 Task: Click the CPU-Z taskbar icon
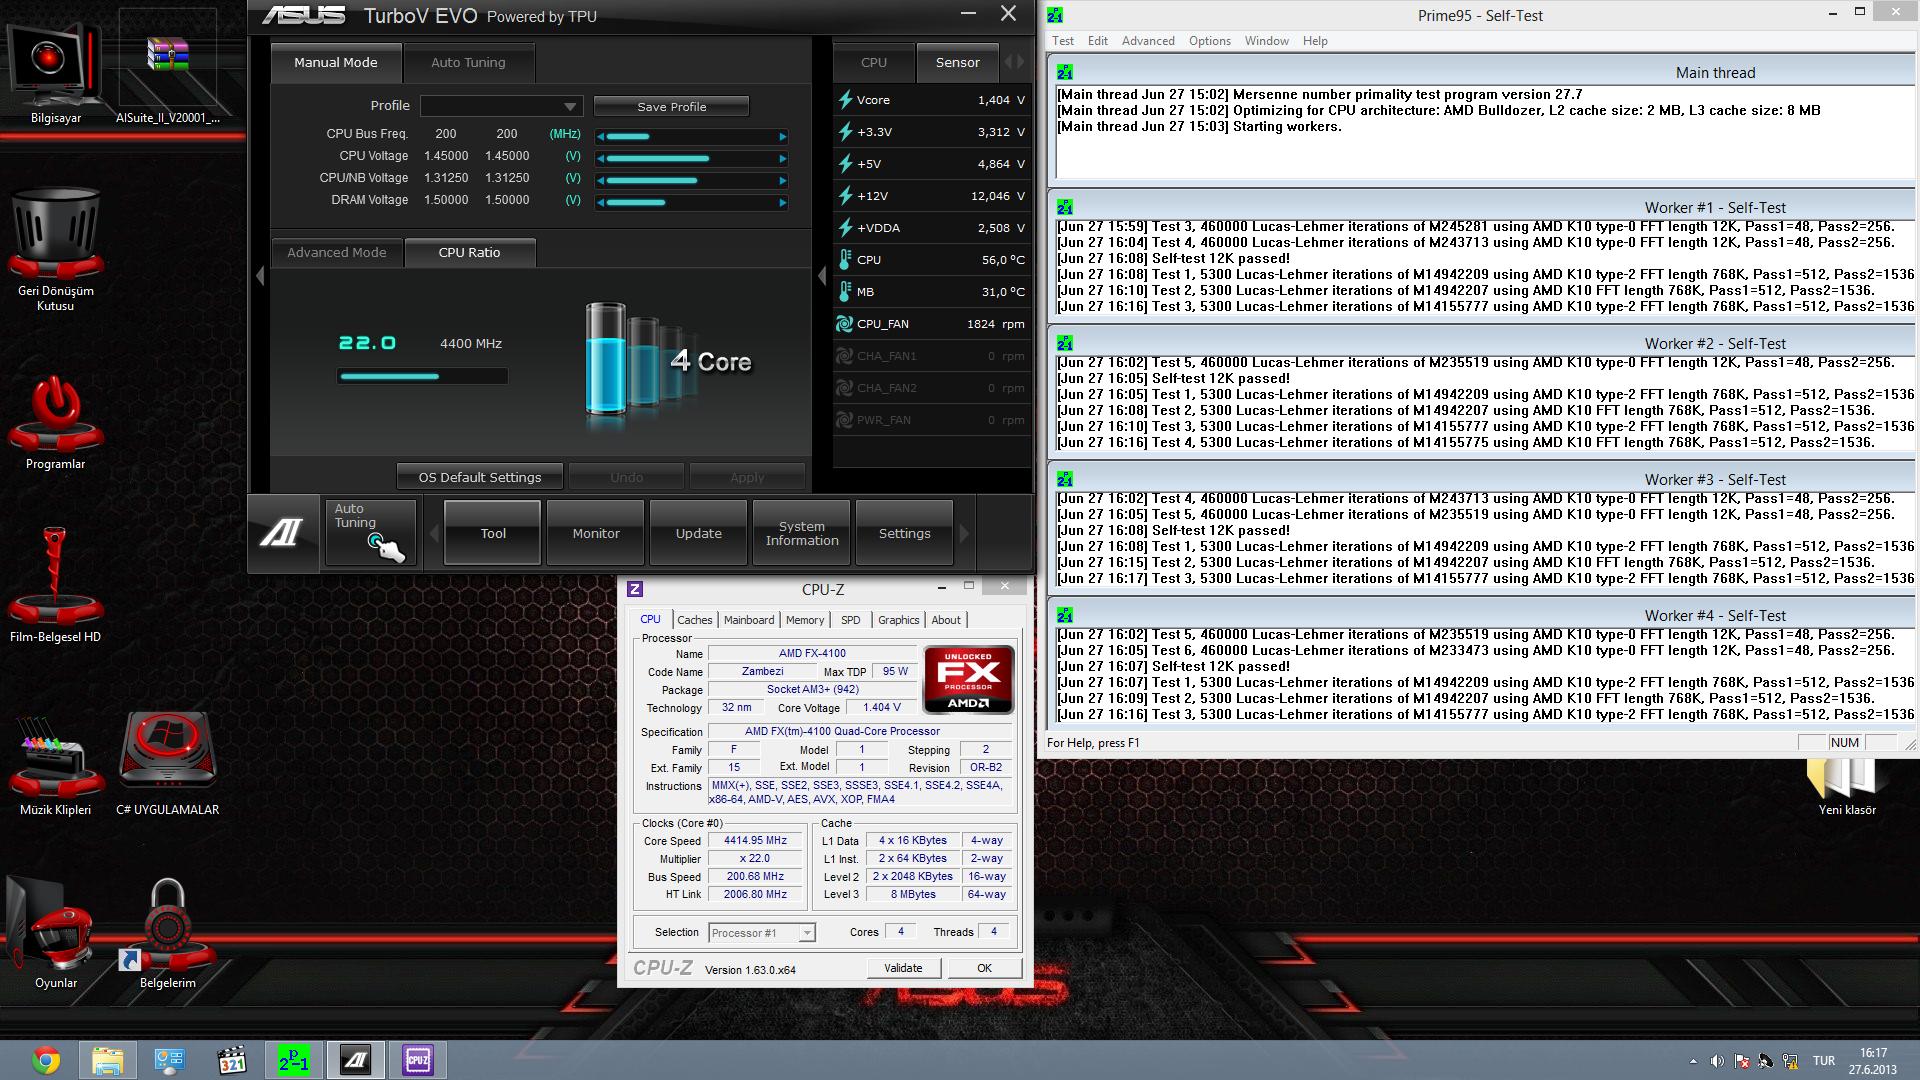click(x=417, y=1060)
